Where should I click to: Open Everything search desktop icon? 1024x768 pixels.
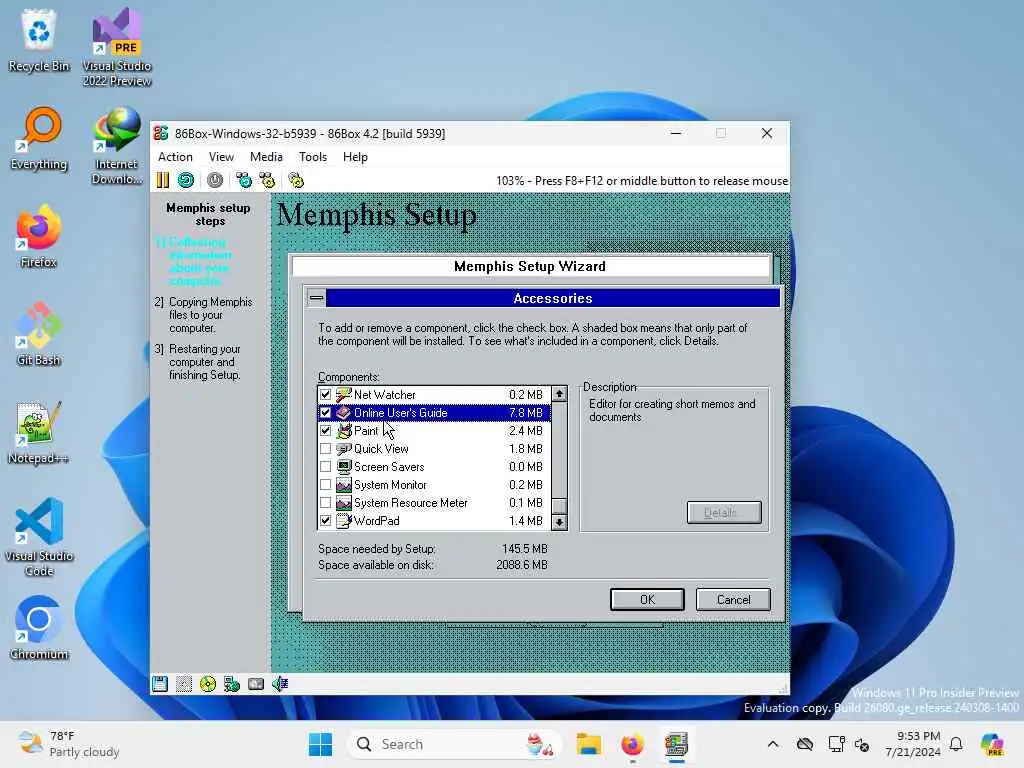click(x=39, y=138)
